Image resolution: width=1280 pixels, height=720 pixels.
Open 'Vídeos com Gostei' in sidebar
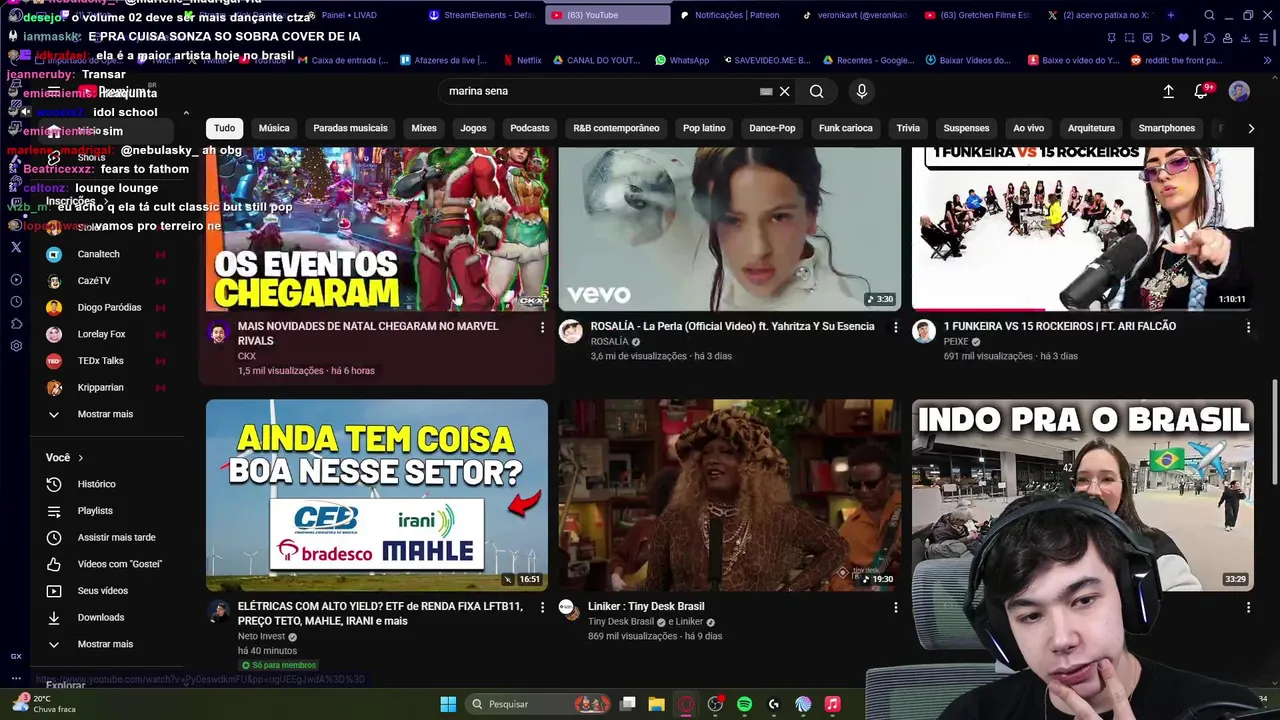point(105,564)
